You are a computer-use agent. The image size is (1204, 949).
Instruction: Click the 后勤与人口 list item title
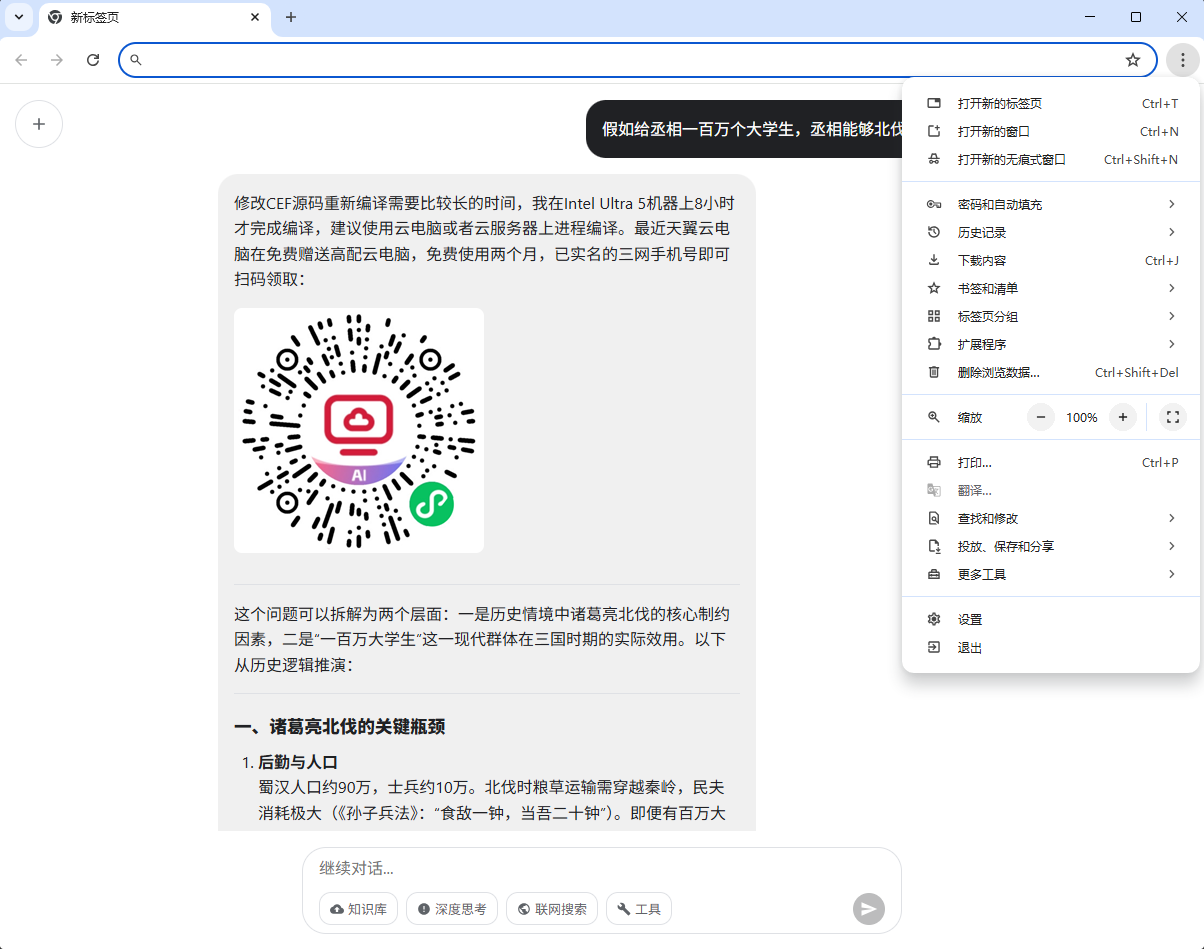(298, 762)
